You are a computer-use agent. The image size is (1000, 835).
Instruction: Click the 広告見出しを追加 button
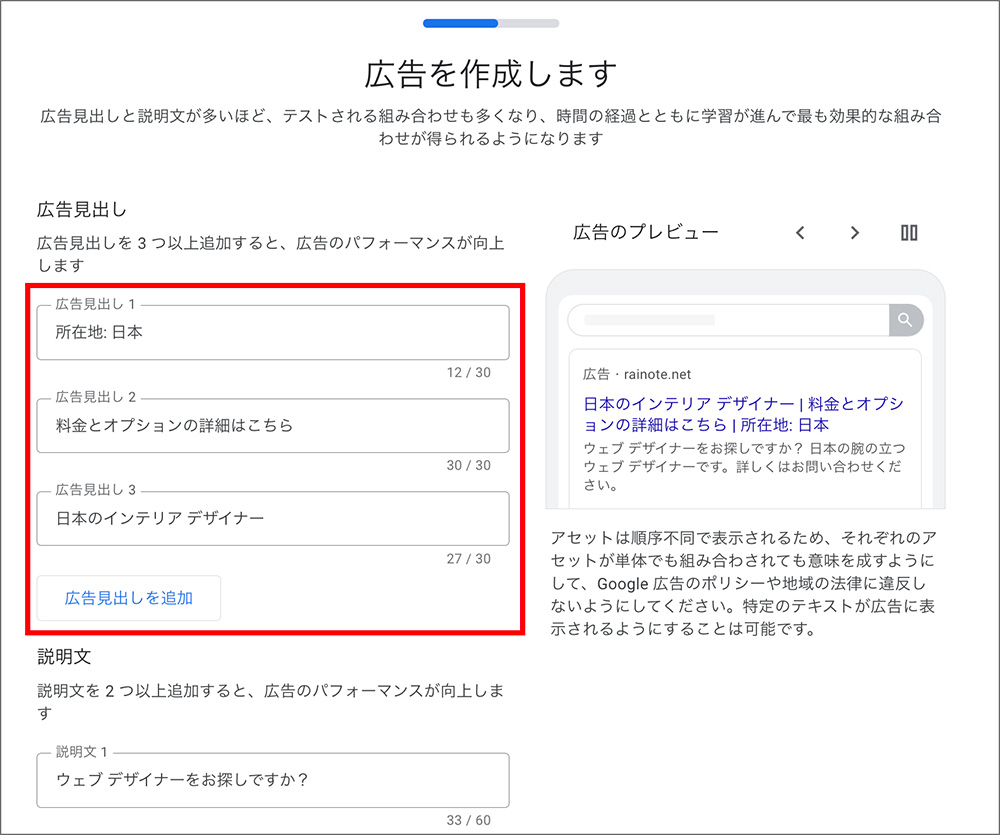(129, 598)
